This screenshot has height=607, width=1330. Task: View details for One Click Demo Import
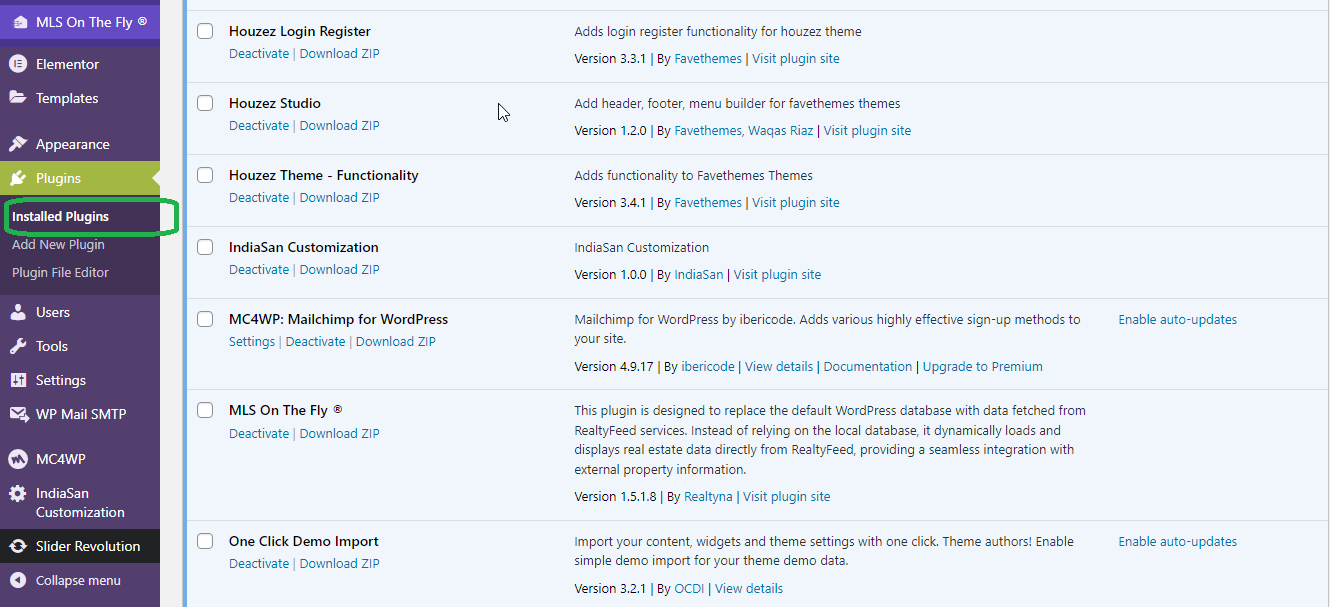click(749, 589)
